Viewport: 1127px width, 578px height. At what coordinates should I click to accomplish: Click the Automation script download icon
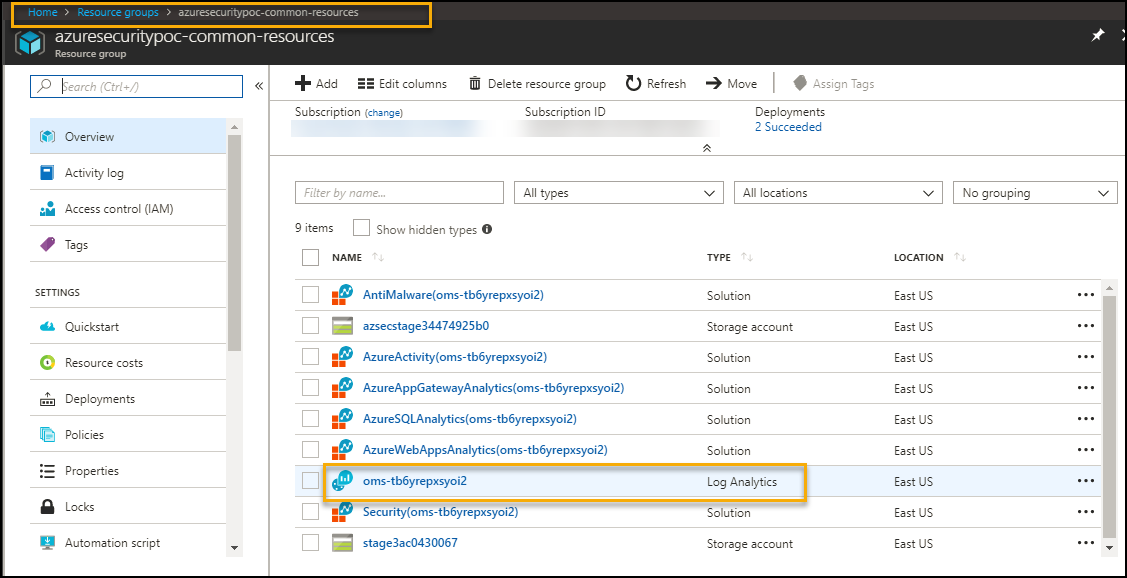(47, 543)
